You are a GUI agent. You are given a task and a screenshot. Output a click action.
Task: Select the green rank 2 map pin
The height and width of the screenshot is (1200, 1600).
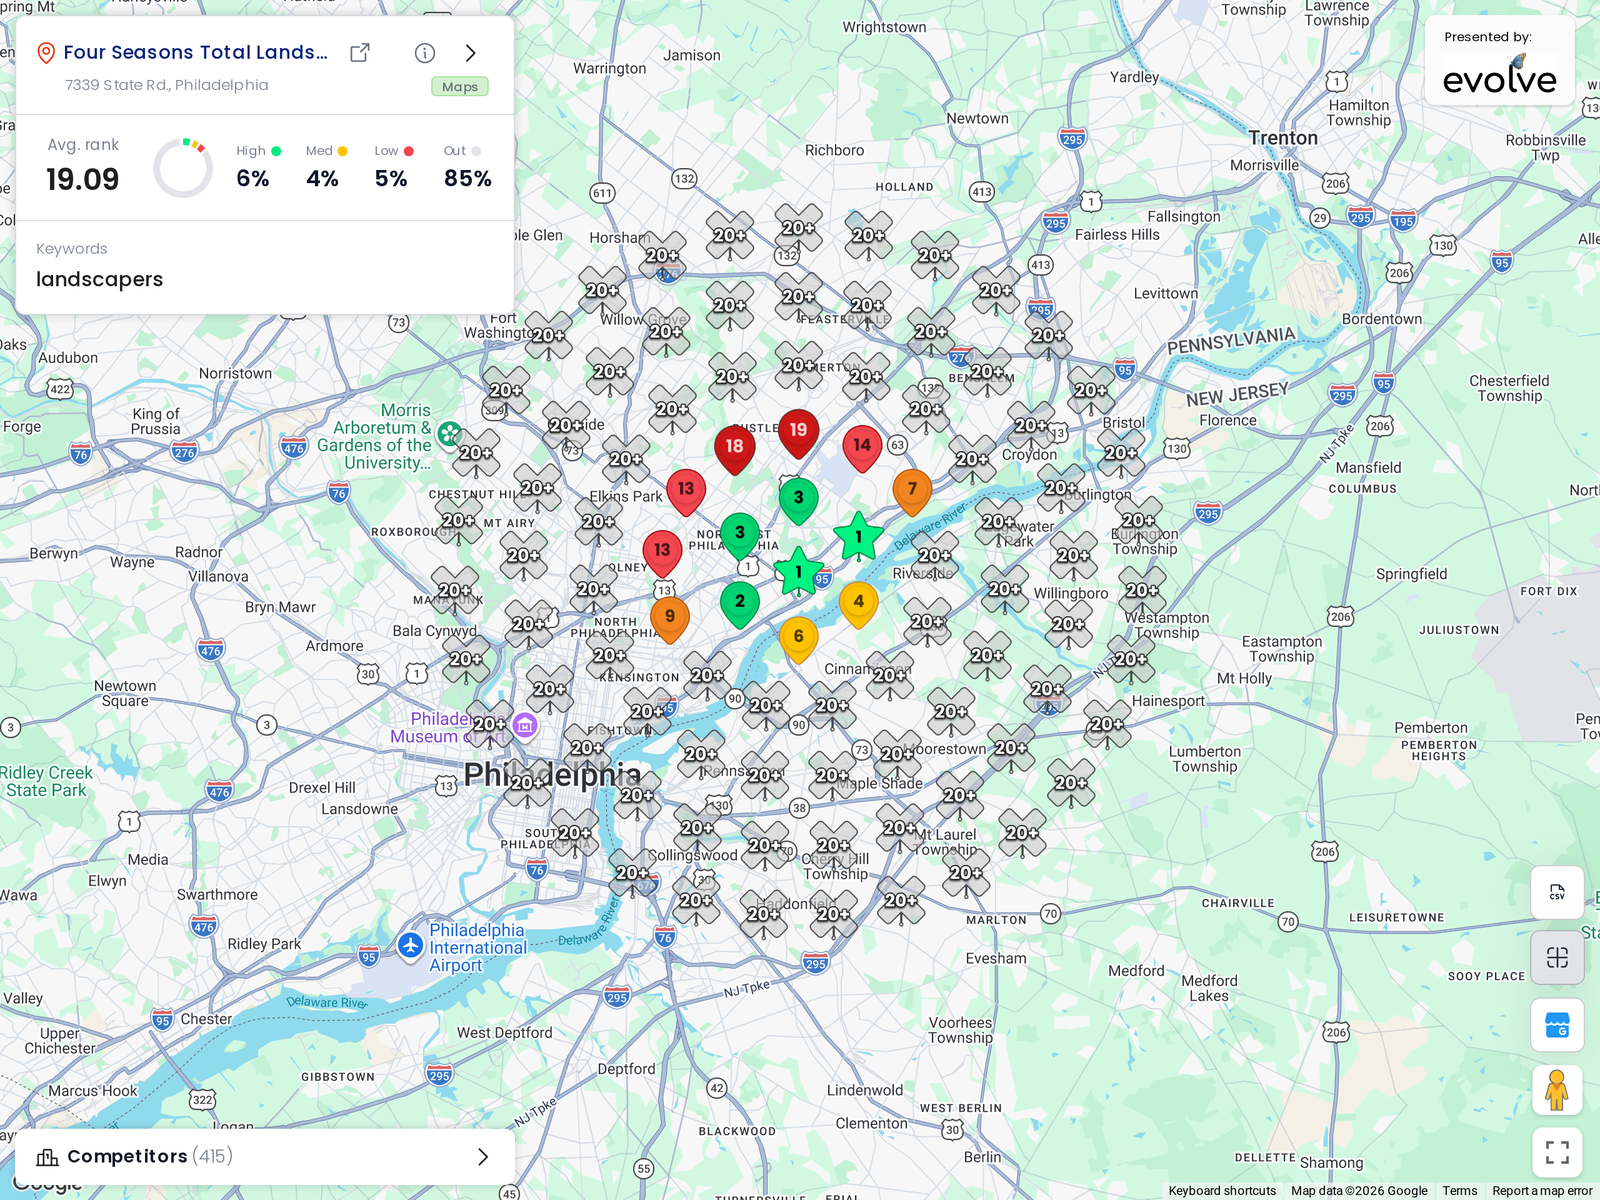[740, 604]
